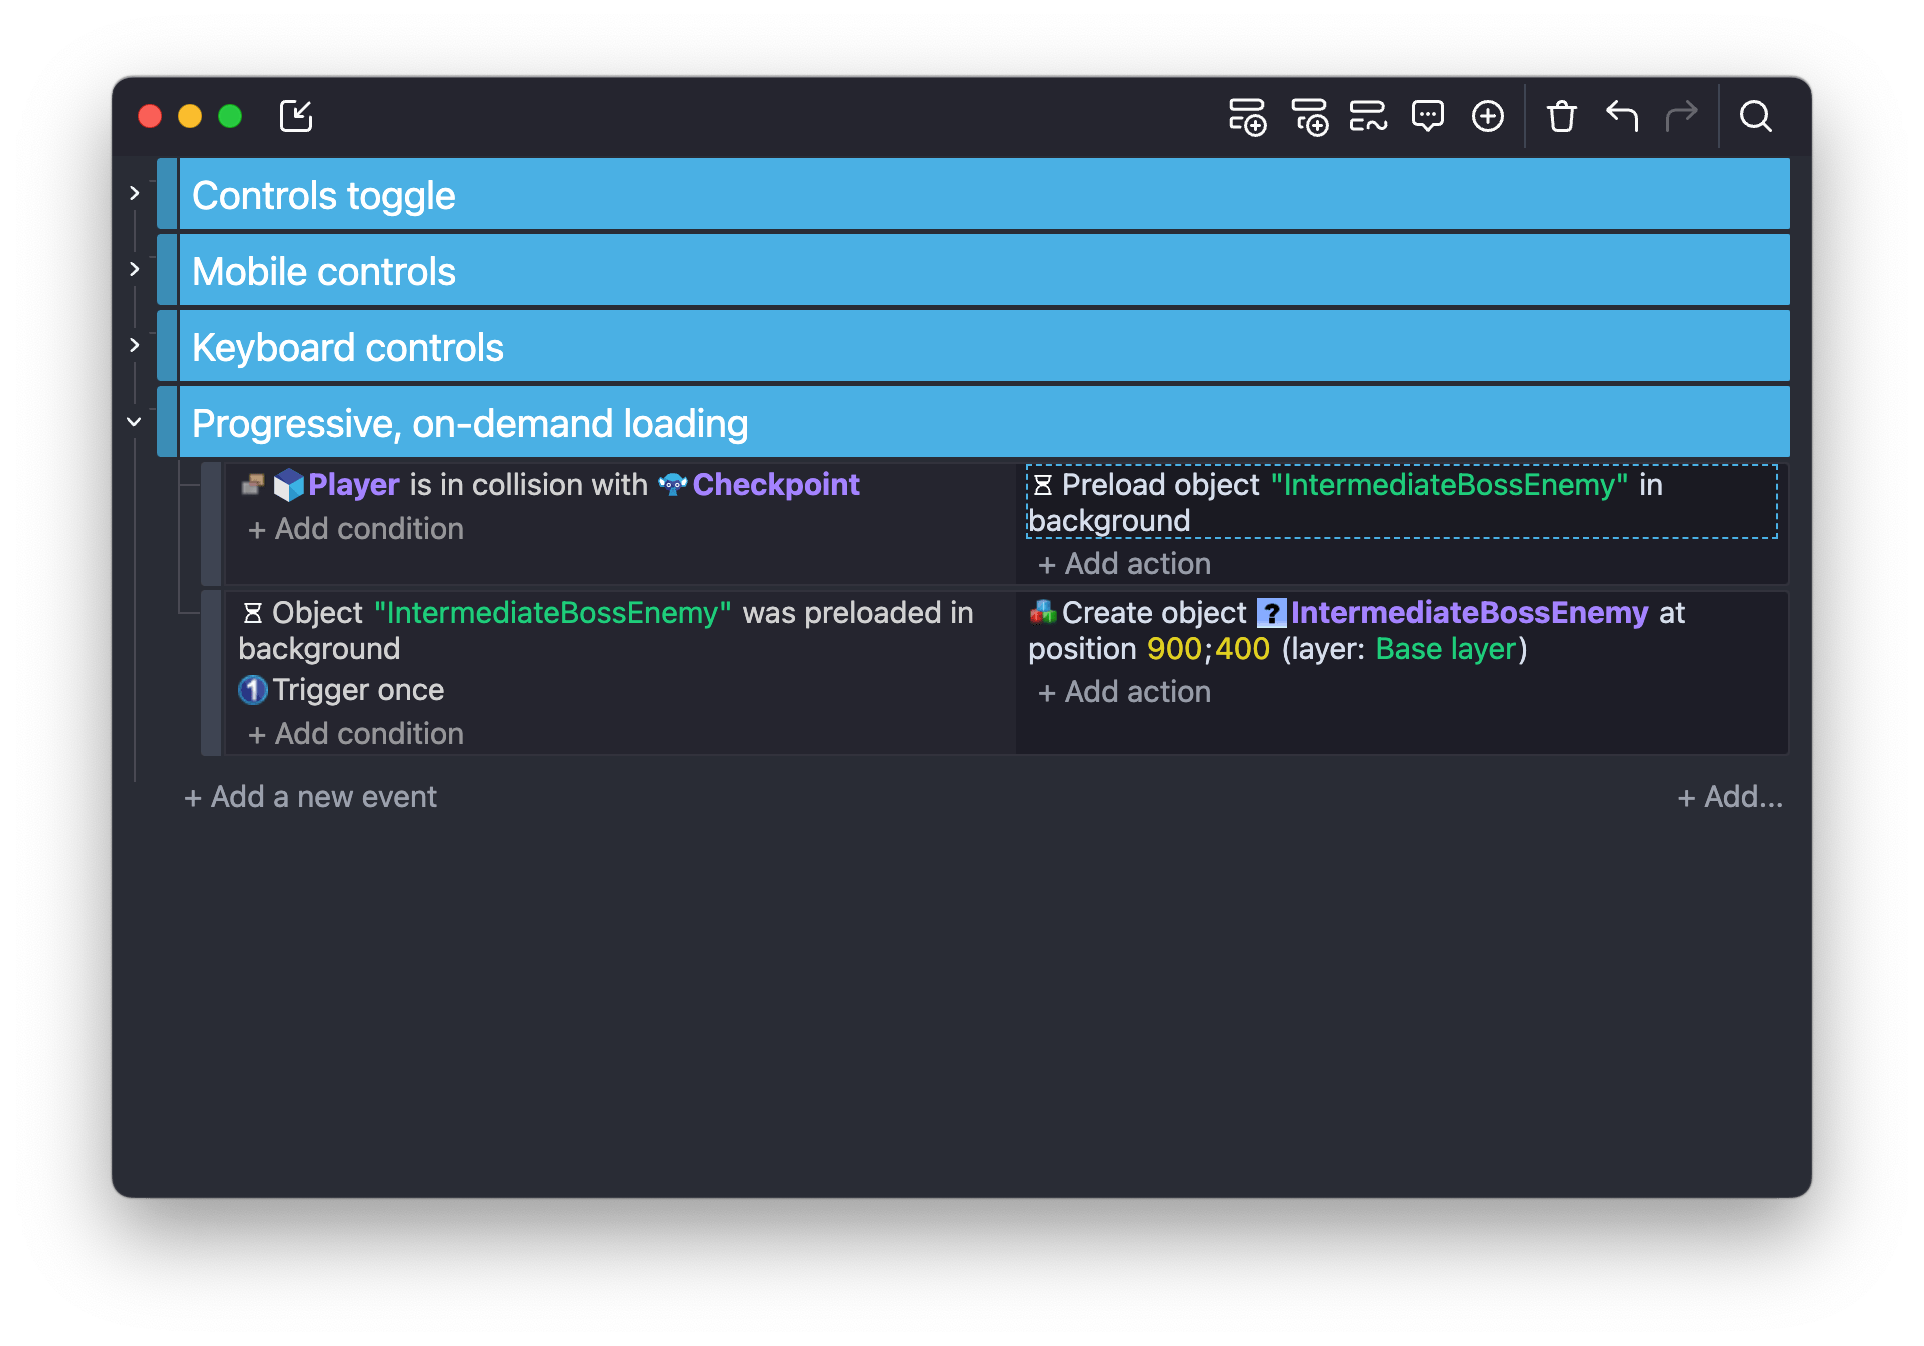Select the Controls toggle group header

pos(984,194)
